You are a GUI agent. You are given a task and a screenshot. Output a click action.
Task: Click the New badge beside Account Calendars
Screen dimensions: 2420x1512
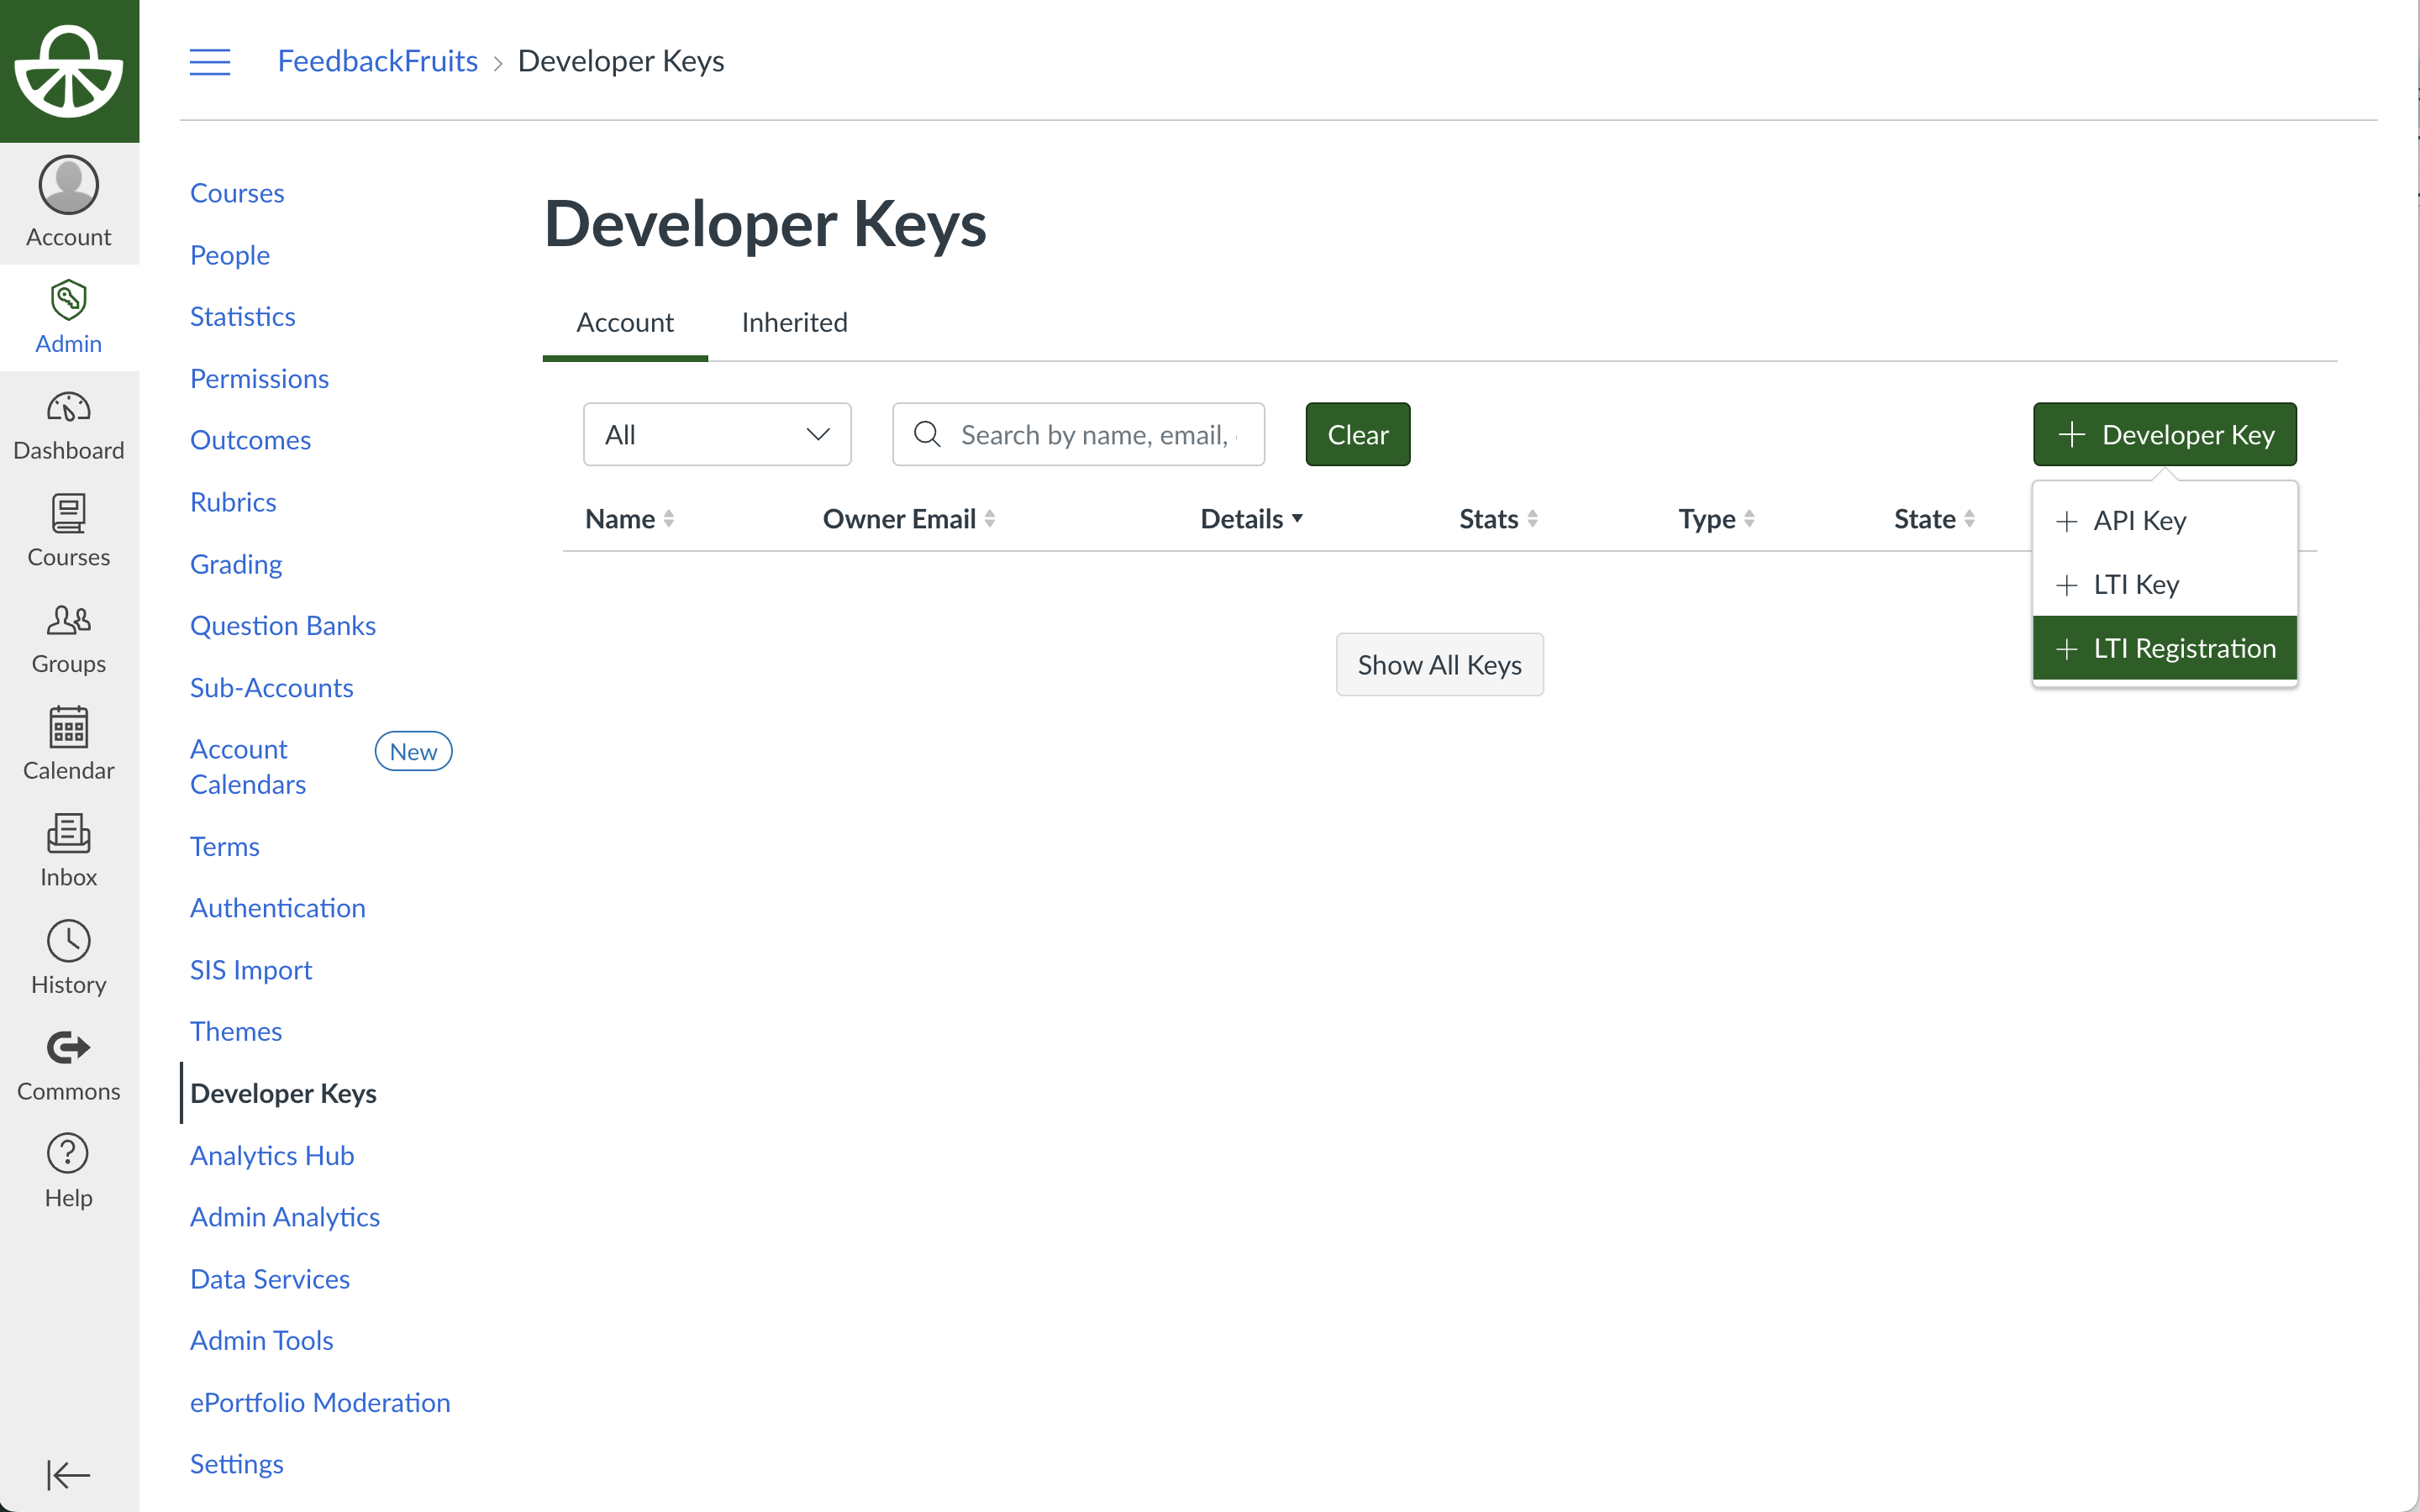(x=413, y=751)
